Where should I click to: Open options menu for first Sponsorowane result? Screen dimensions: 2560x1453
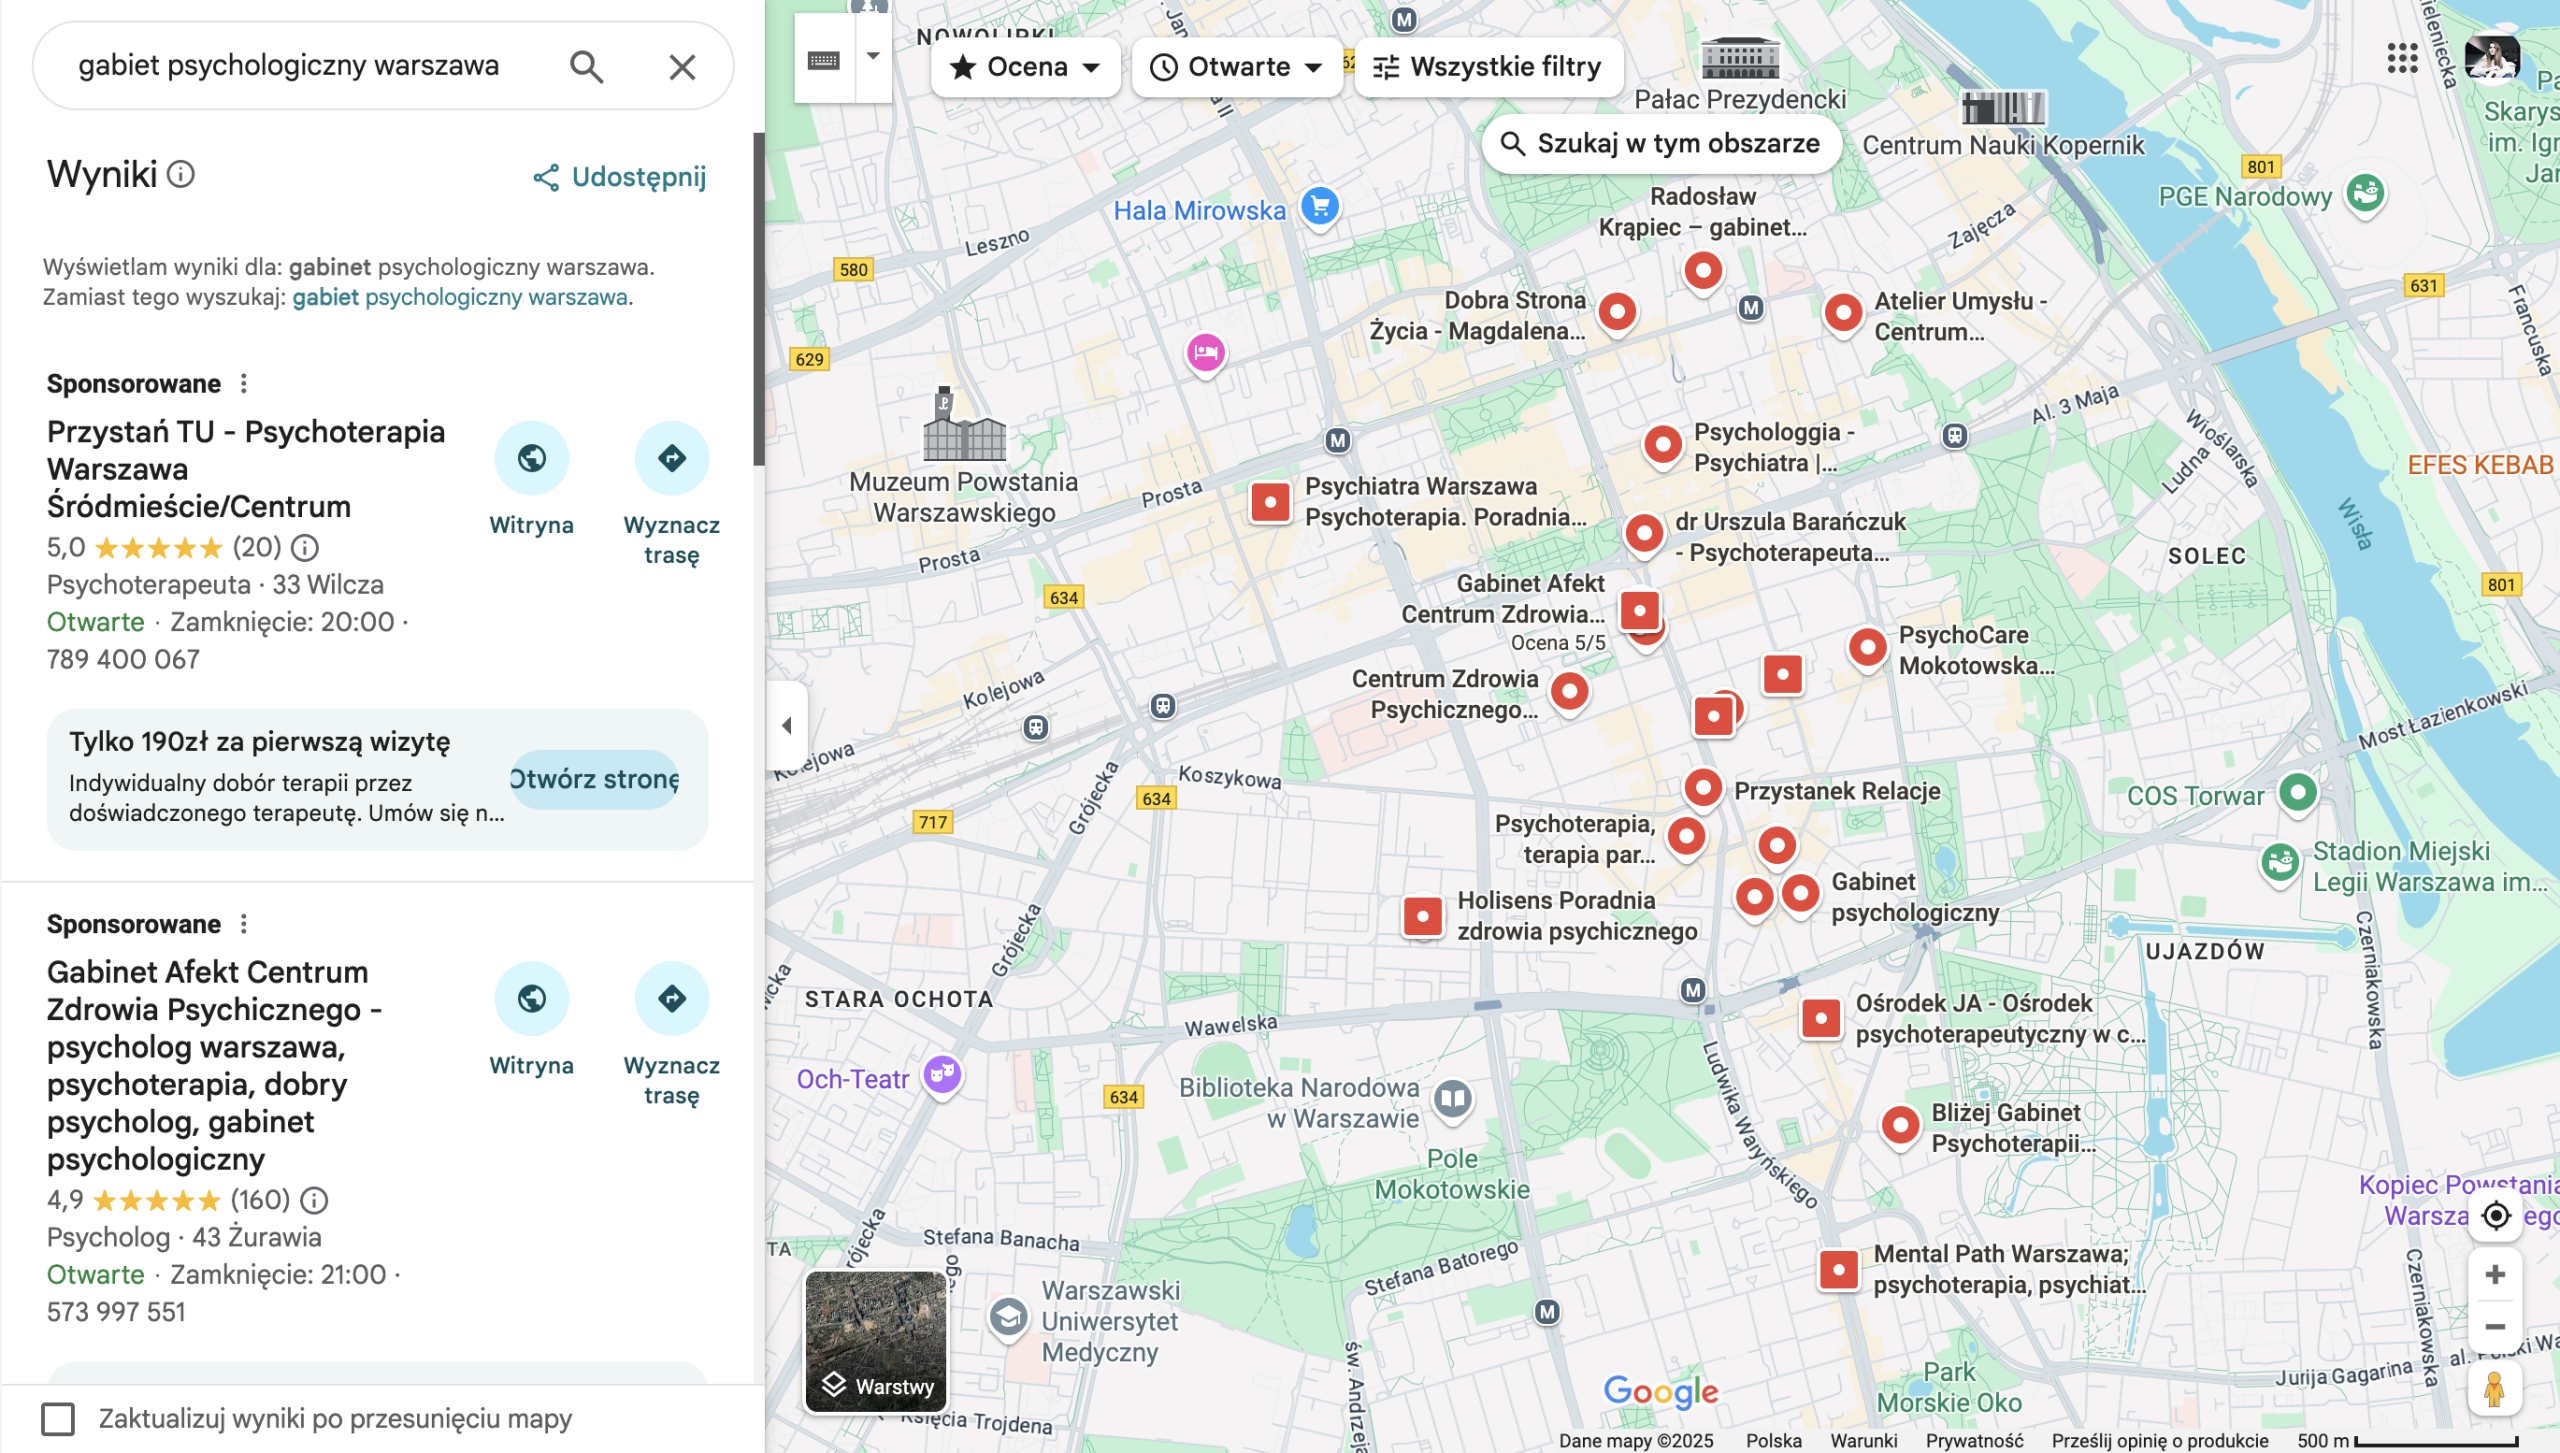pos(243,384)
